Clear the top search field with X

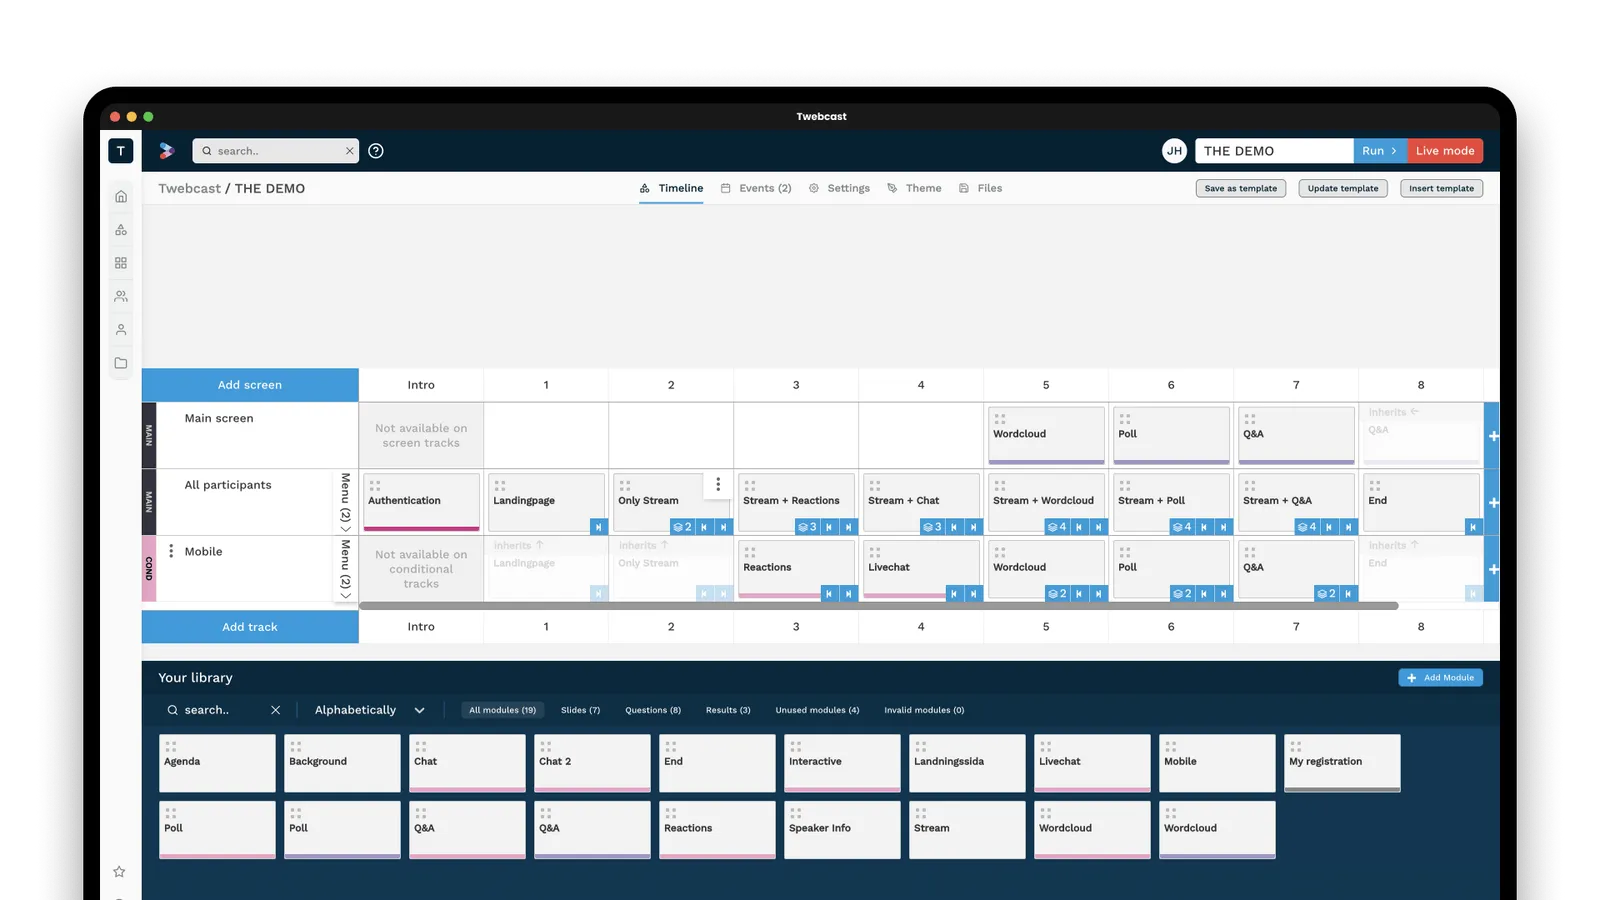(x=350, y=151)
